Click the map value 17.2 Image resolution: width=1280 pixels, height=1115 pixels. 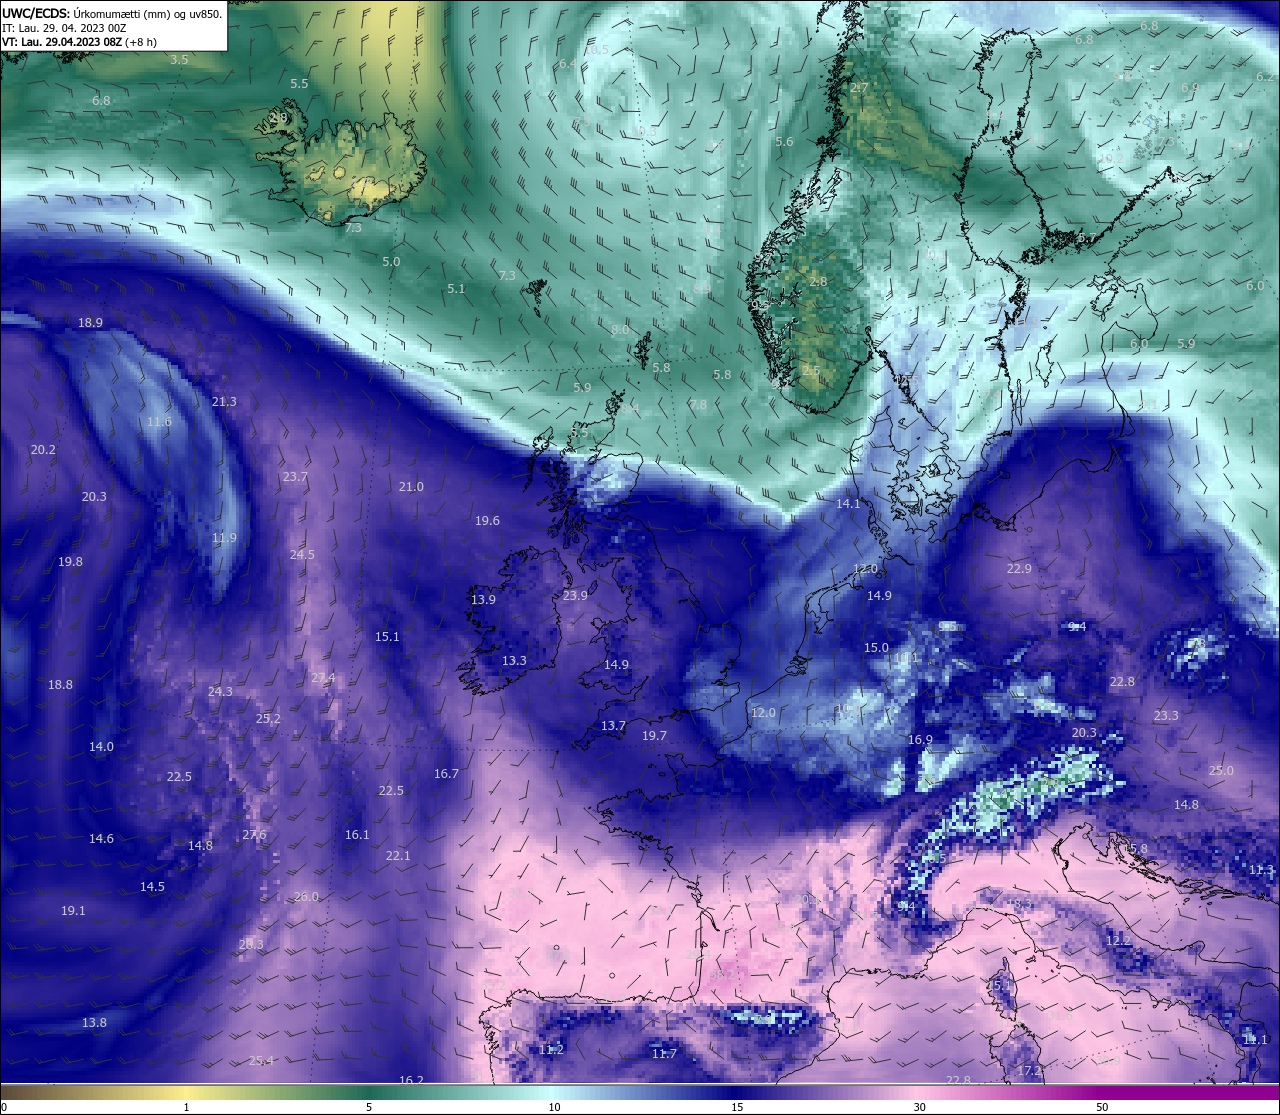1029,1071
